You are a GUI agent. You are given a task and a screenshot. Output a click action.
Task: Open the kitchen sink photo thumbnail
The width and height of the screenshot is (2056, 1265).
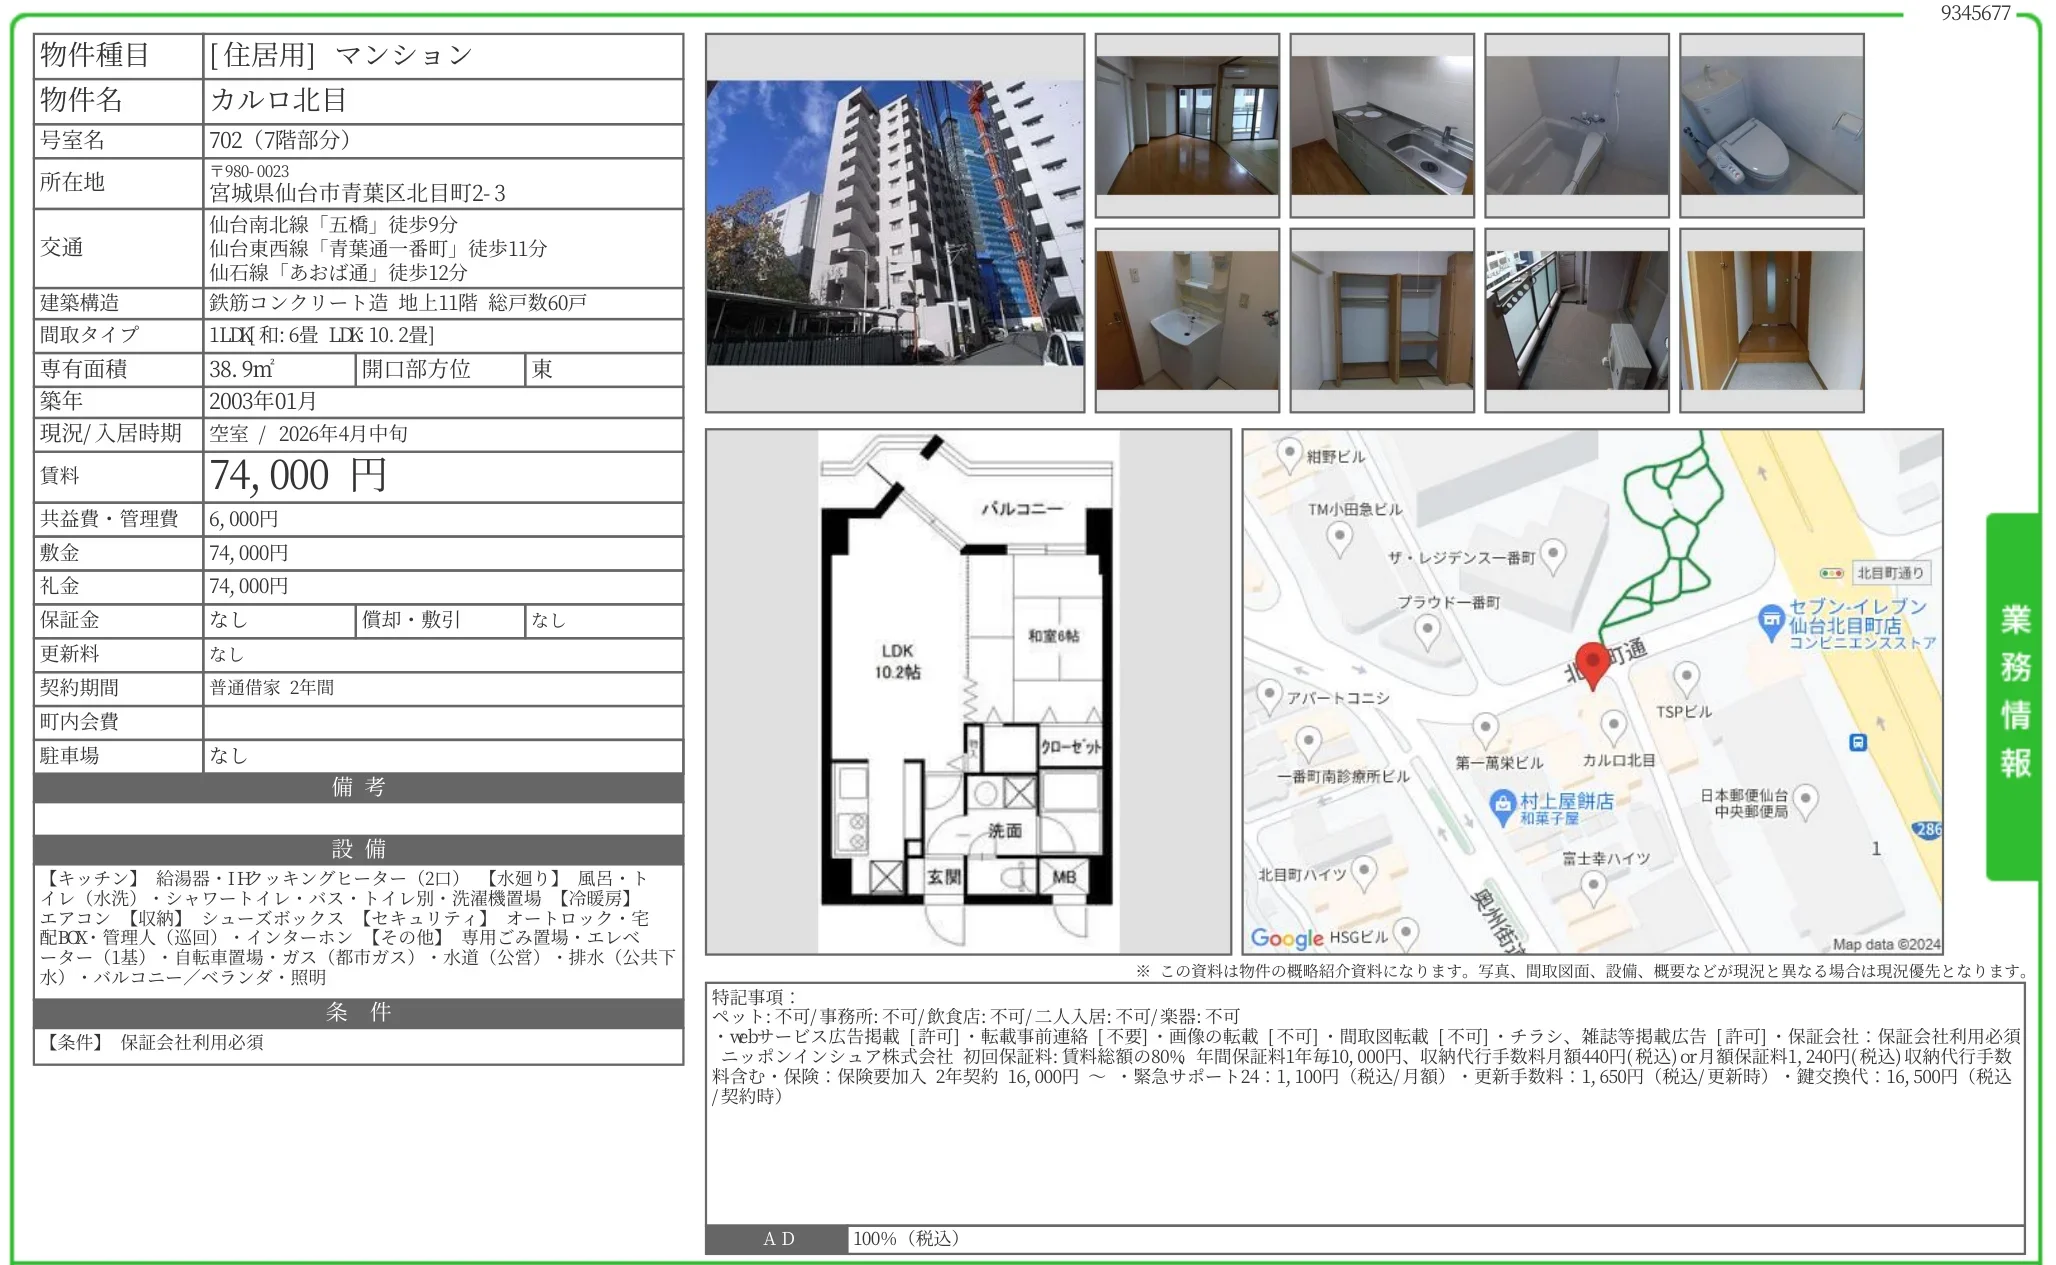coord(1381,125)
